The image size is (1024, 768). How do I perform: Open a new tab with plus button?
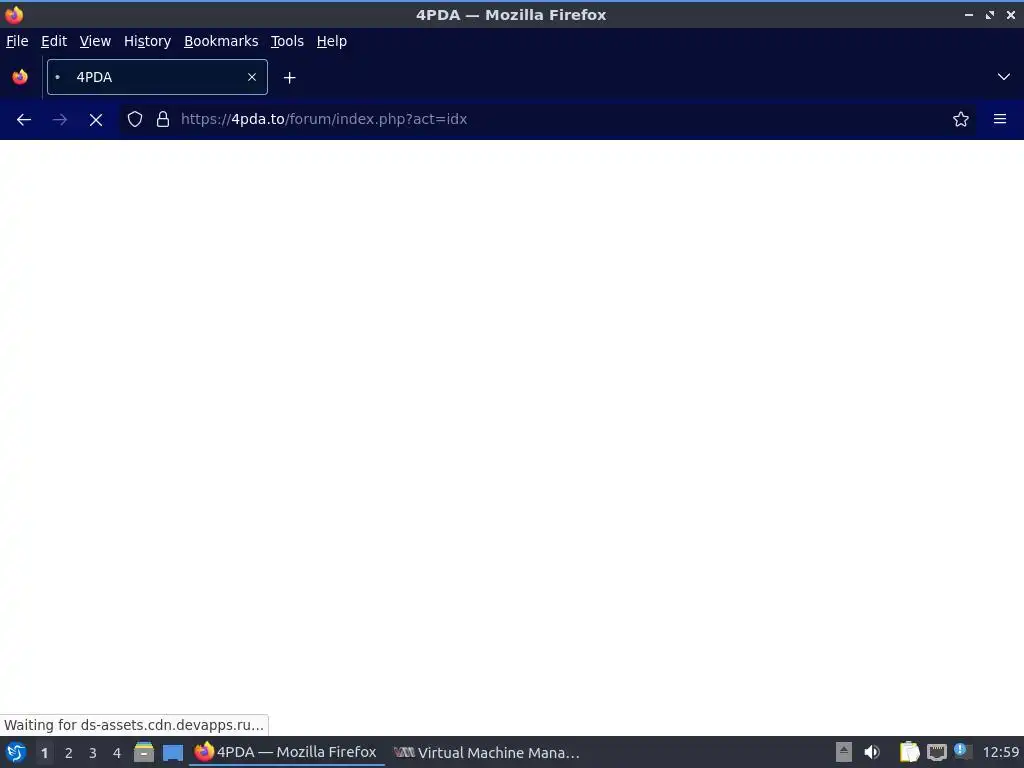tap(289, 78)
